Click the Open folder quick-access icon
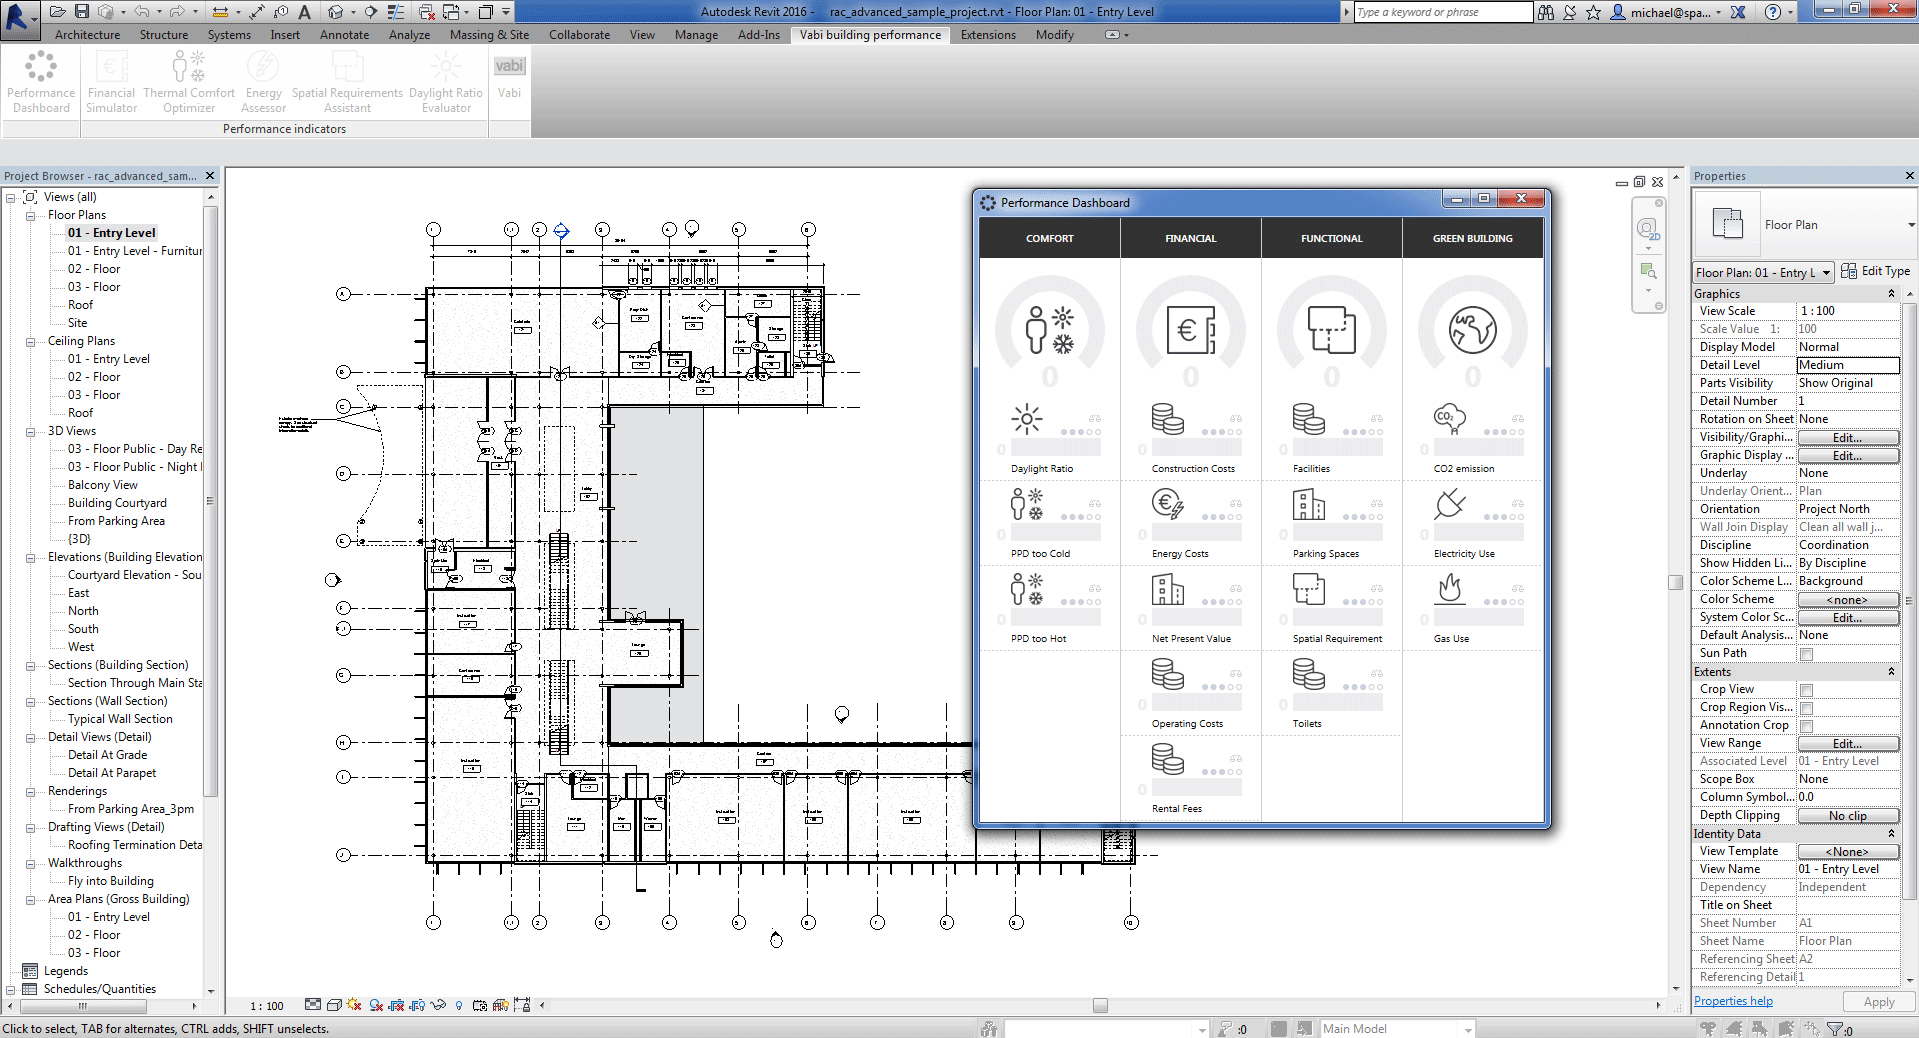 [x=57, y=12]
